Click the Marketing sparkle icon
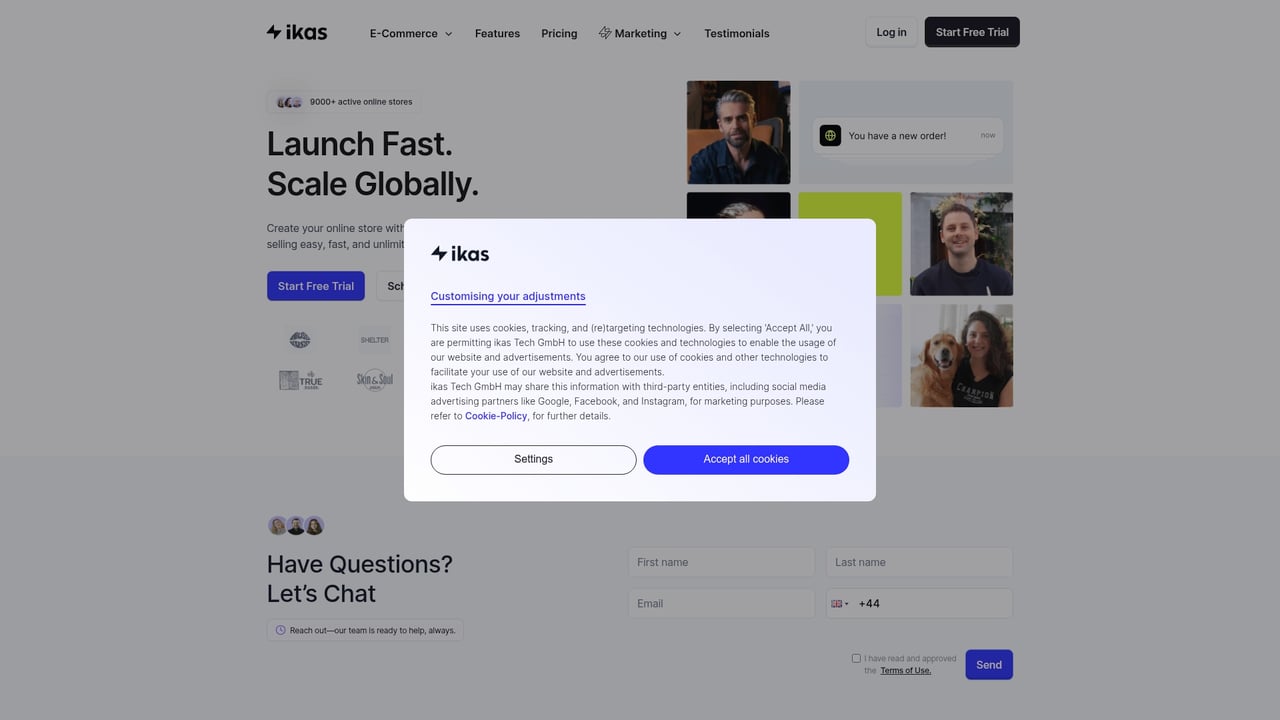 [605, 33]
